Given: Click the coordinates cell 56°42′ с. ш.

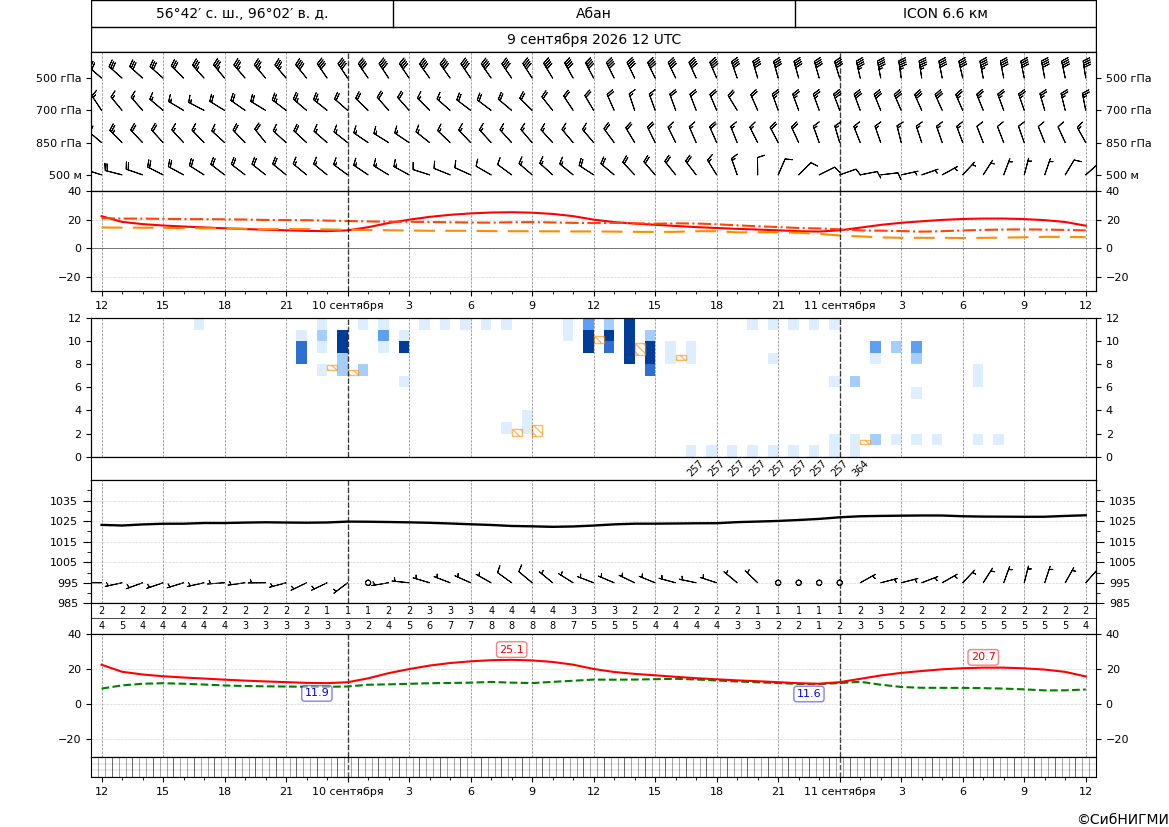Looking at the screenshot, I should click(x=242, y=14).
